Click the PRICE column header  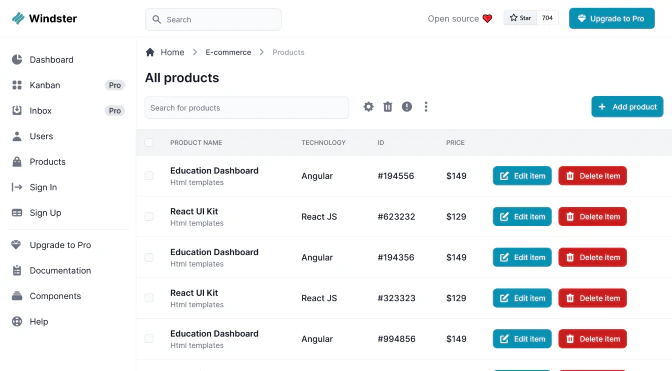[x=455, y=143]
